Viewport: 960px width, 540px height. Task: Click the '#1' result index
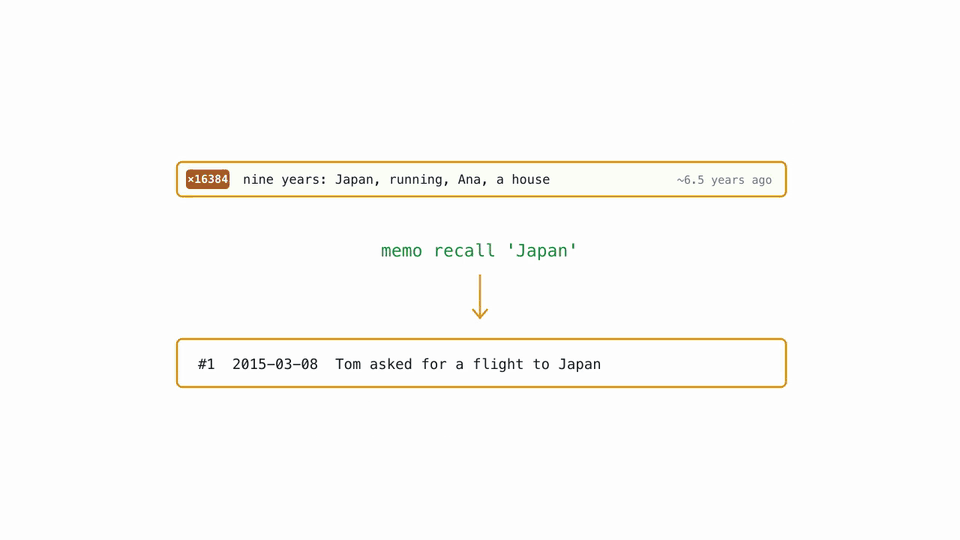[x=206, y=364]
